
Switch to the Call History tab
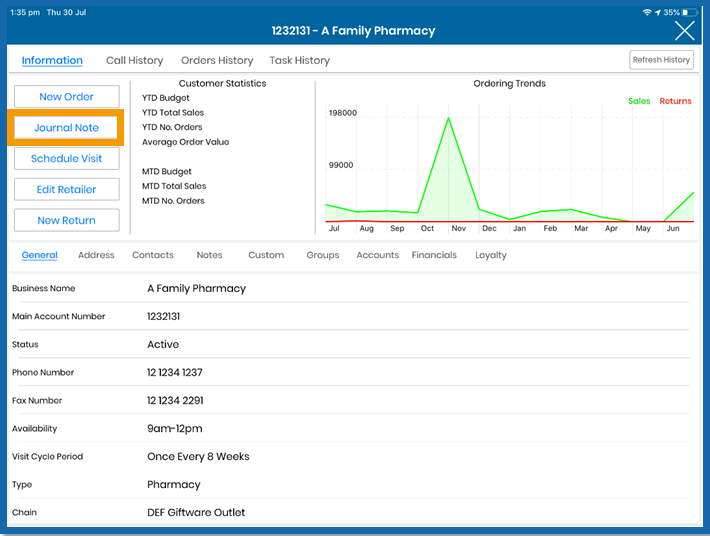click(134, 60)
